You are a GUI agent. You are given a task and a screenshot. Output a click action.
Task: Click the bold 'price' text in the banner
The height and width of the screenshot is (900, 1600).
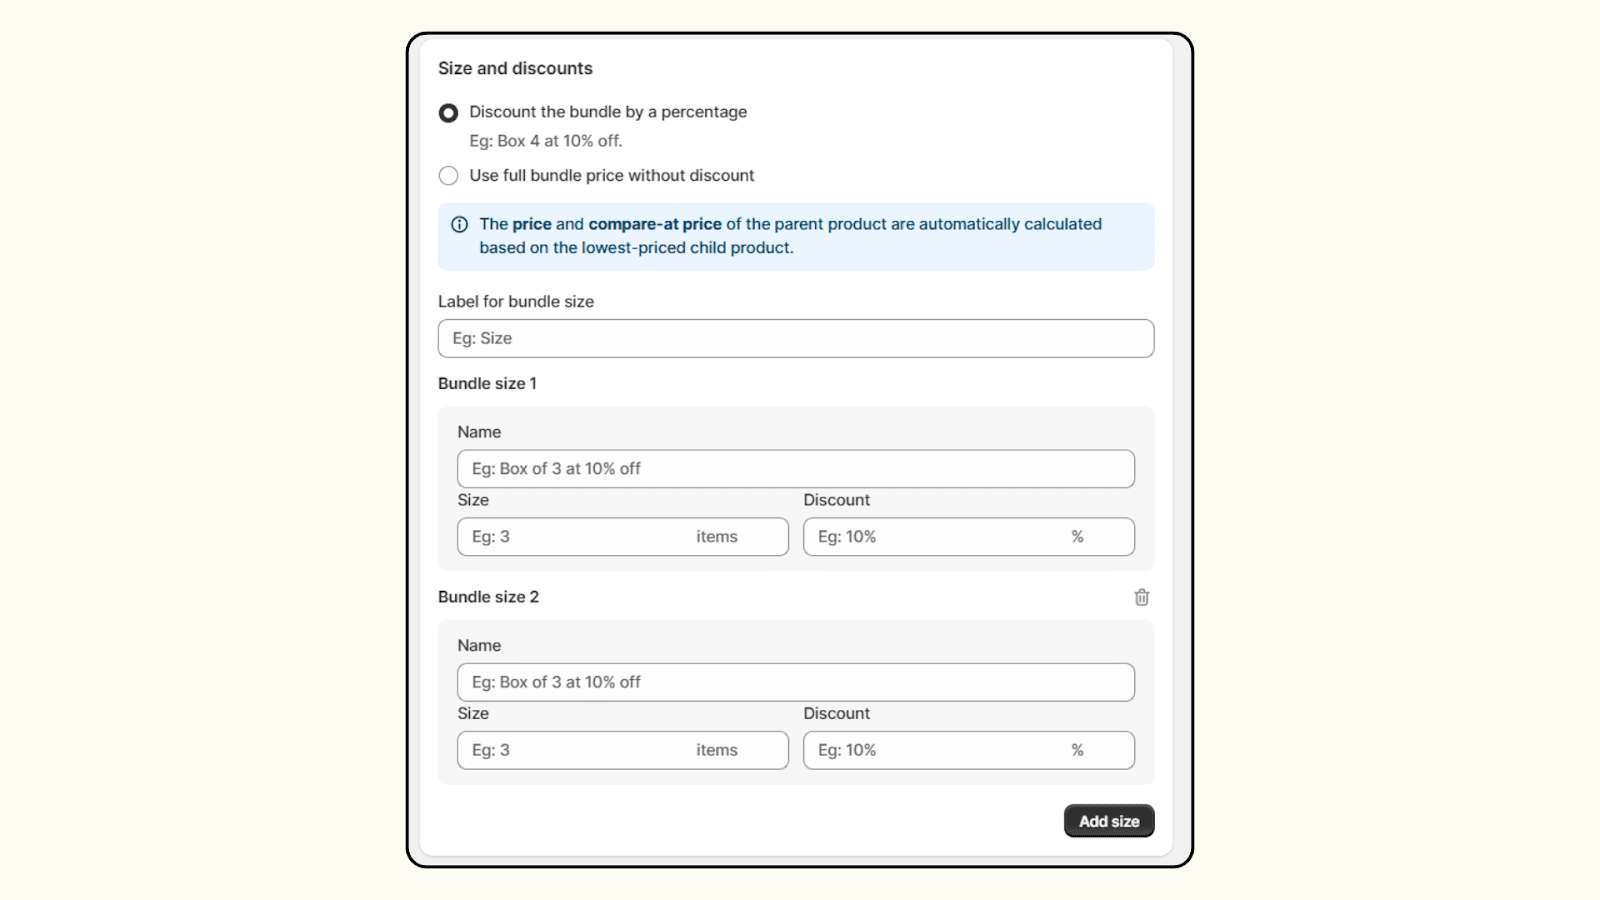coord(531,224)
